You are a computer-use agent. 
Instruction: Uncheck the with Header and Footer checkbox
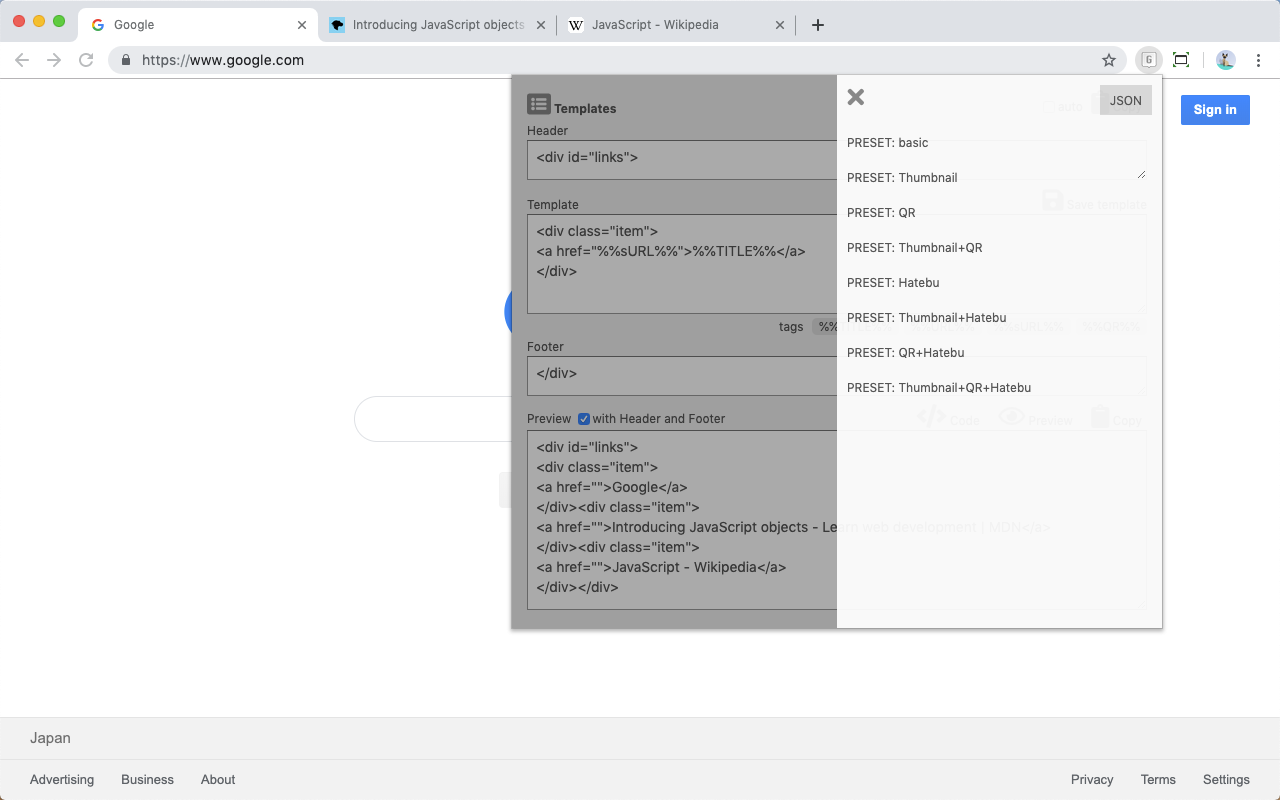(584, 419)
